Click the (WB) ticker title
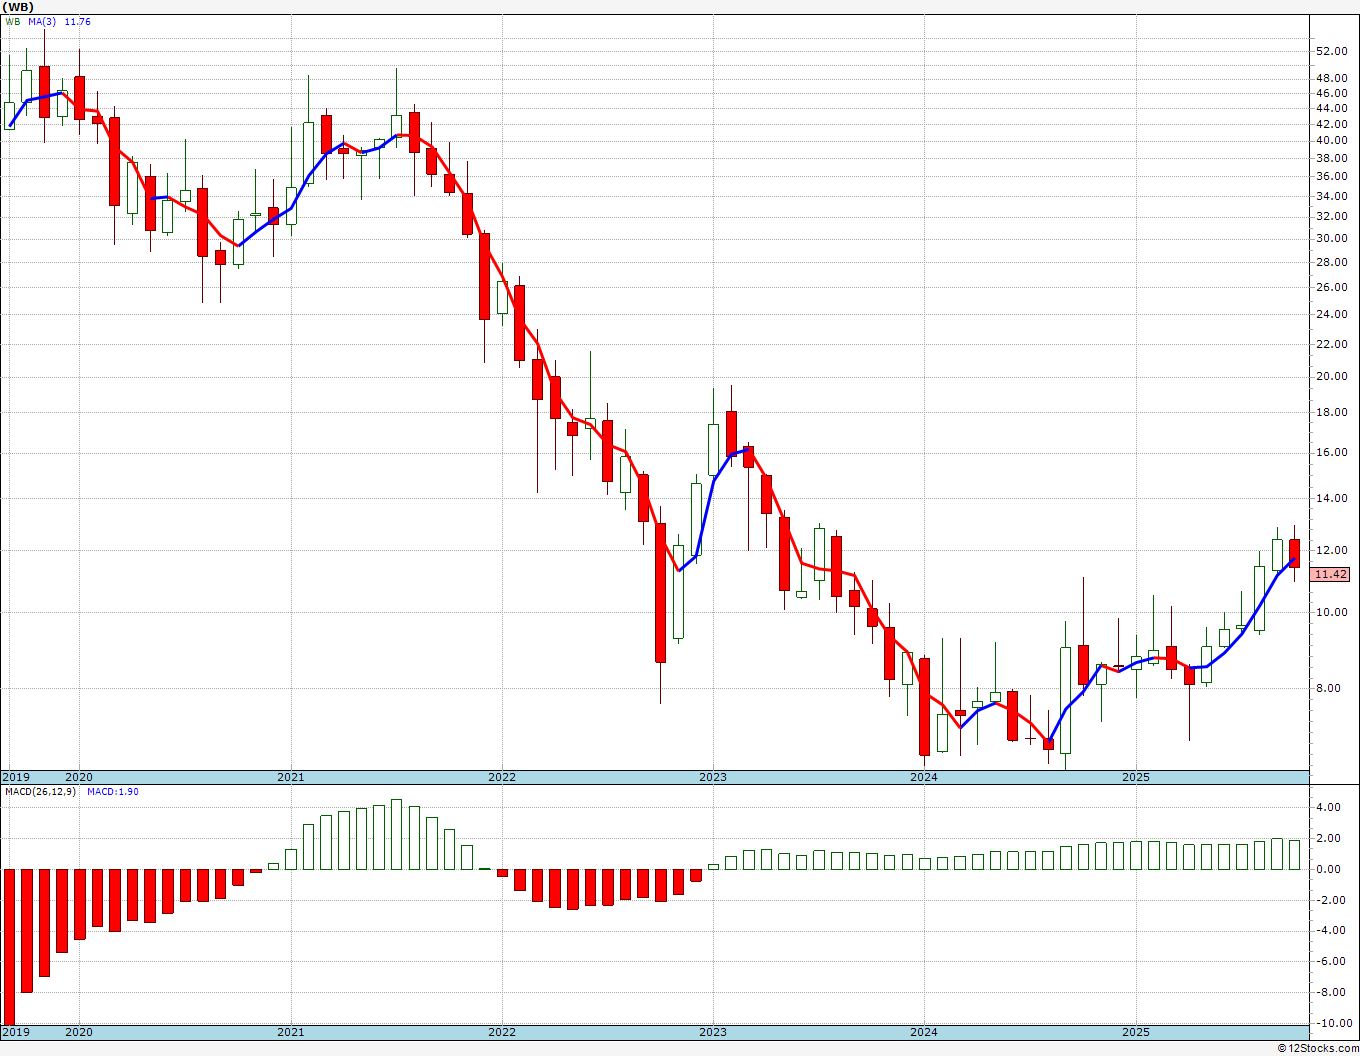 click(18, 7)
